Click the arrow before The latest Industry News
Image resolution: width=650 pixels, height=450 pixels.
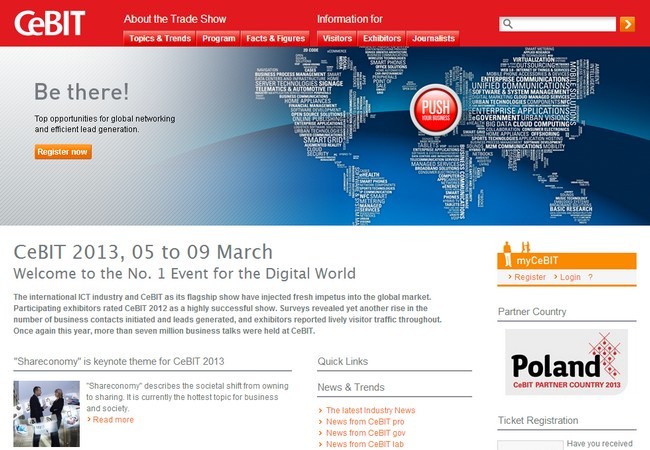pyautogui.click(x=320, y=410)
